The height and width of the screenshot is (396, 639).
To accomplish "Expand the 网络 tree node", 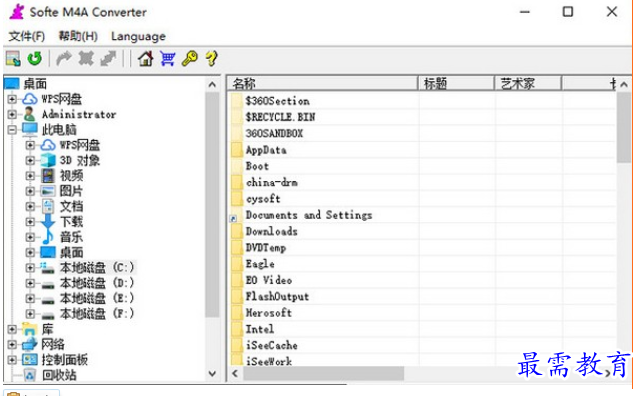I will click(12, 344).
